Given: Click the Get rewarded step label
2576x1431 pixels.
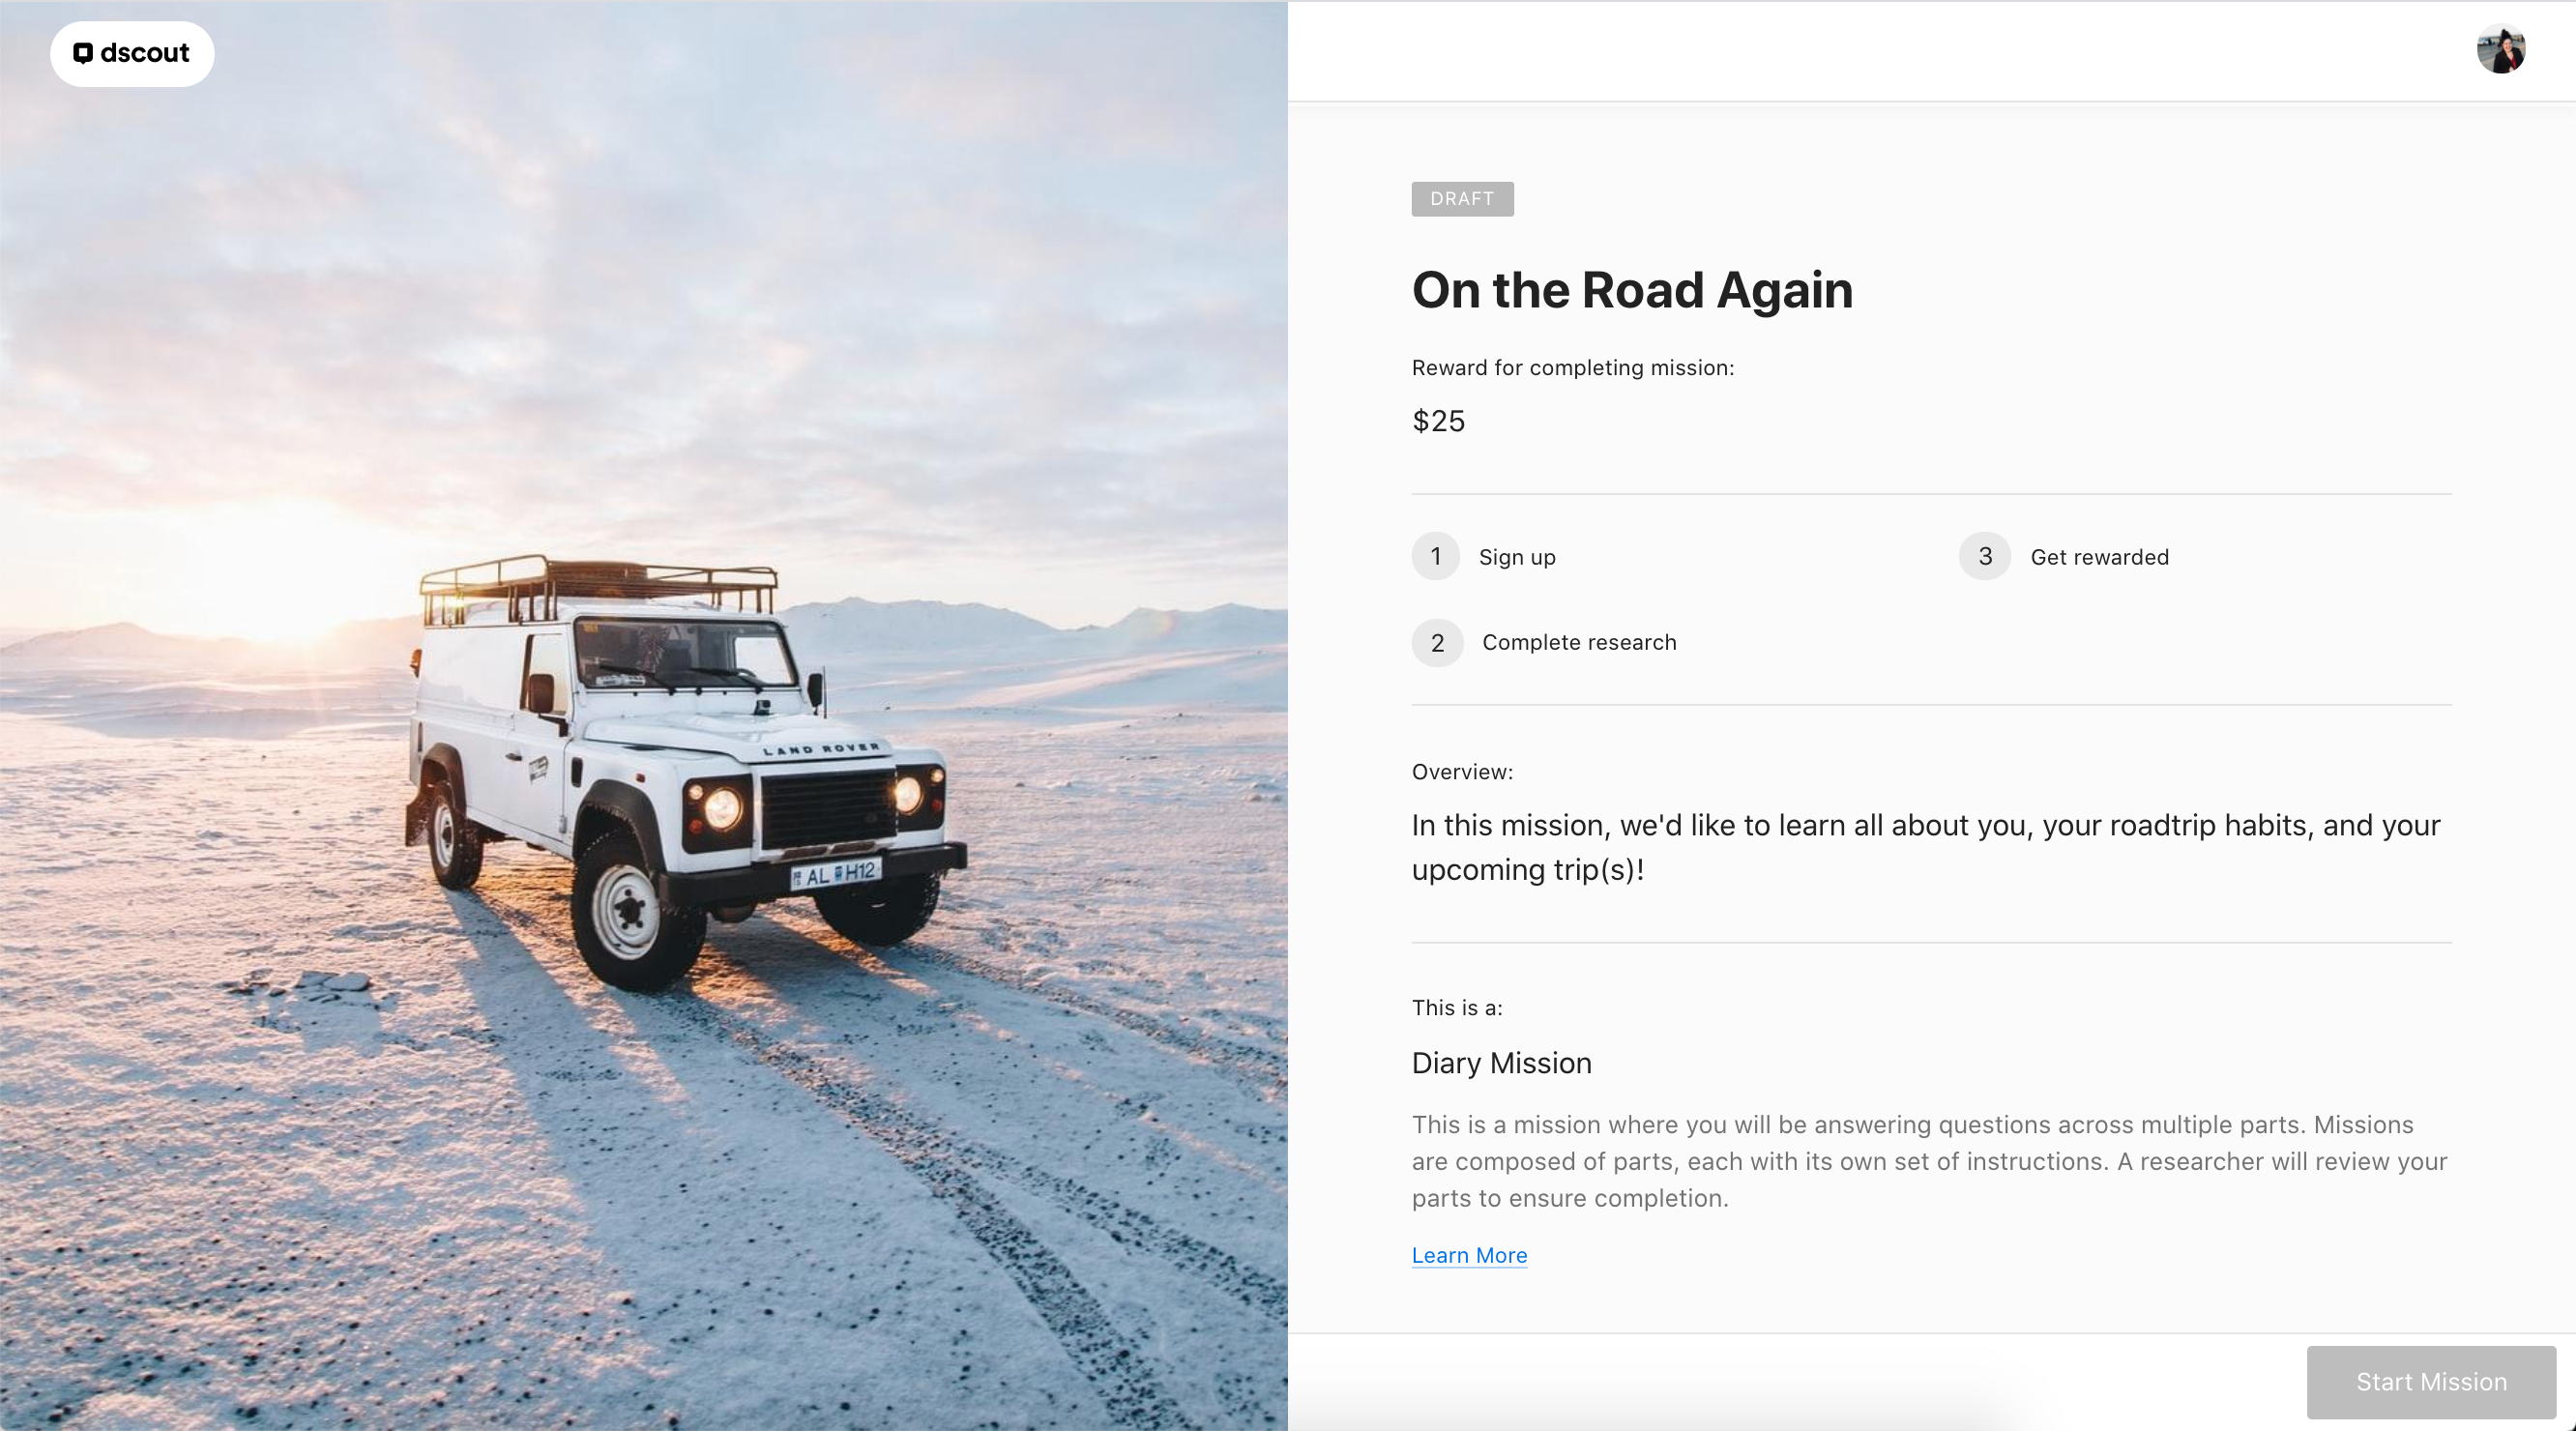Looking at the screenshot, I should pyautogui.click(x=2099, y=557).
